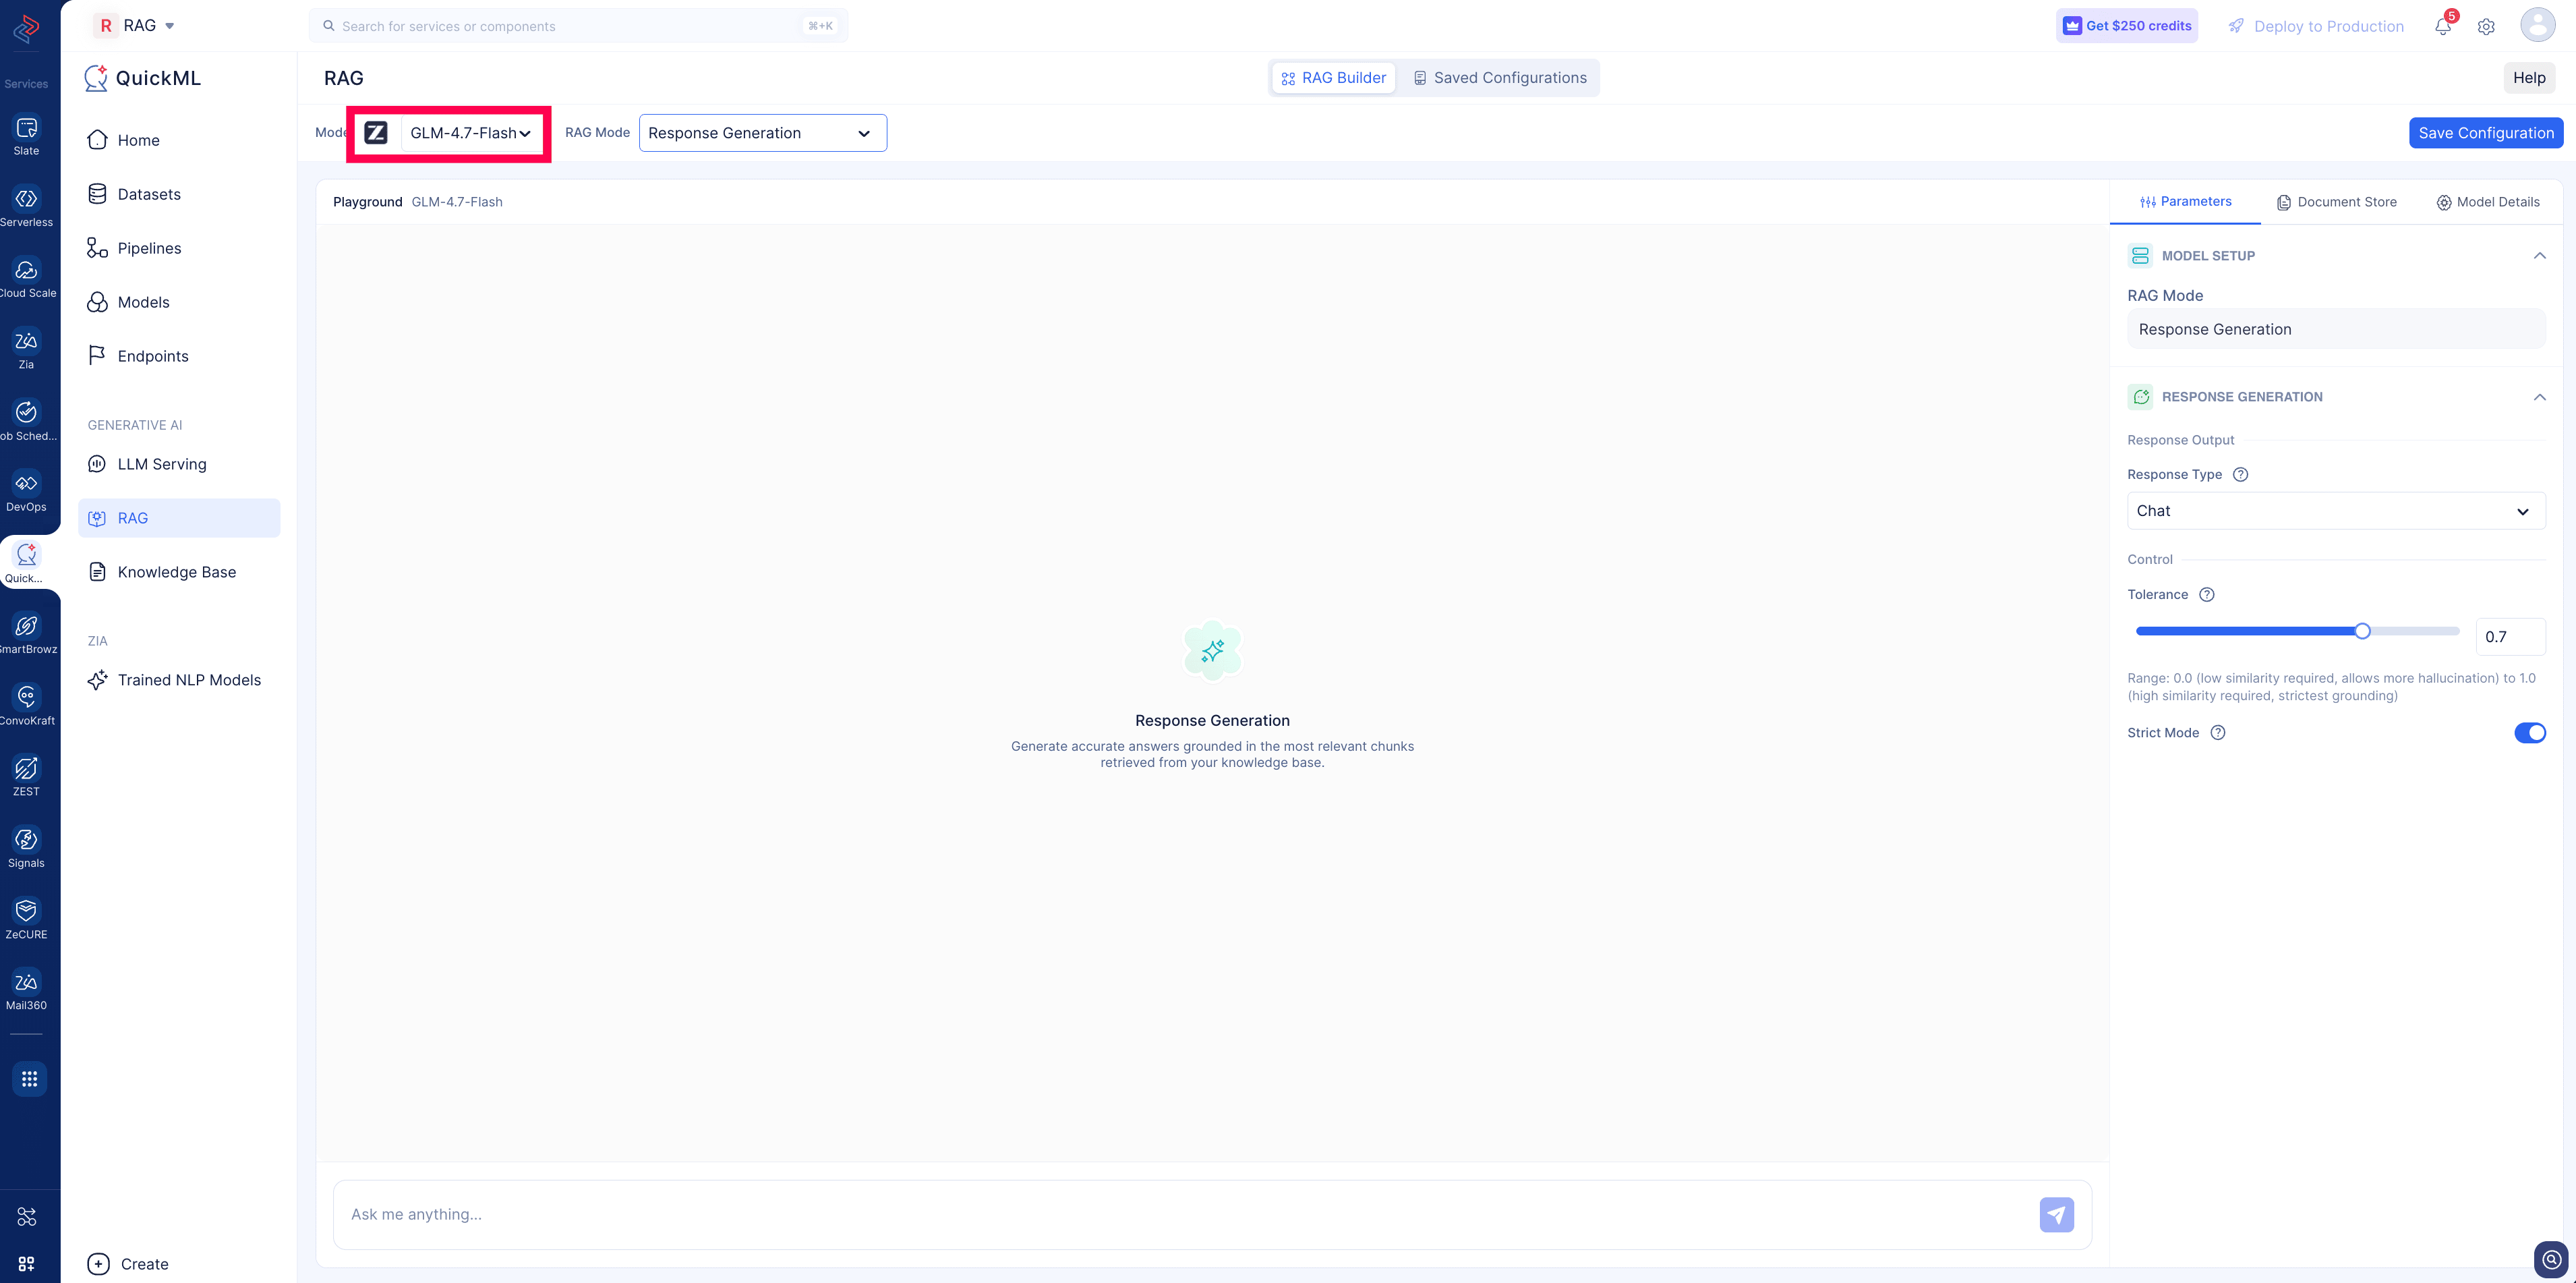Select RAG in the sidebar
This screenshot has width=2576, height=1283.
point(179,518)
